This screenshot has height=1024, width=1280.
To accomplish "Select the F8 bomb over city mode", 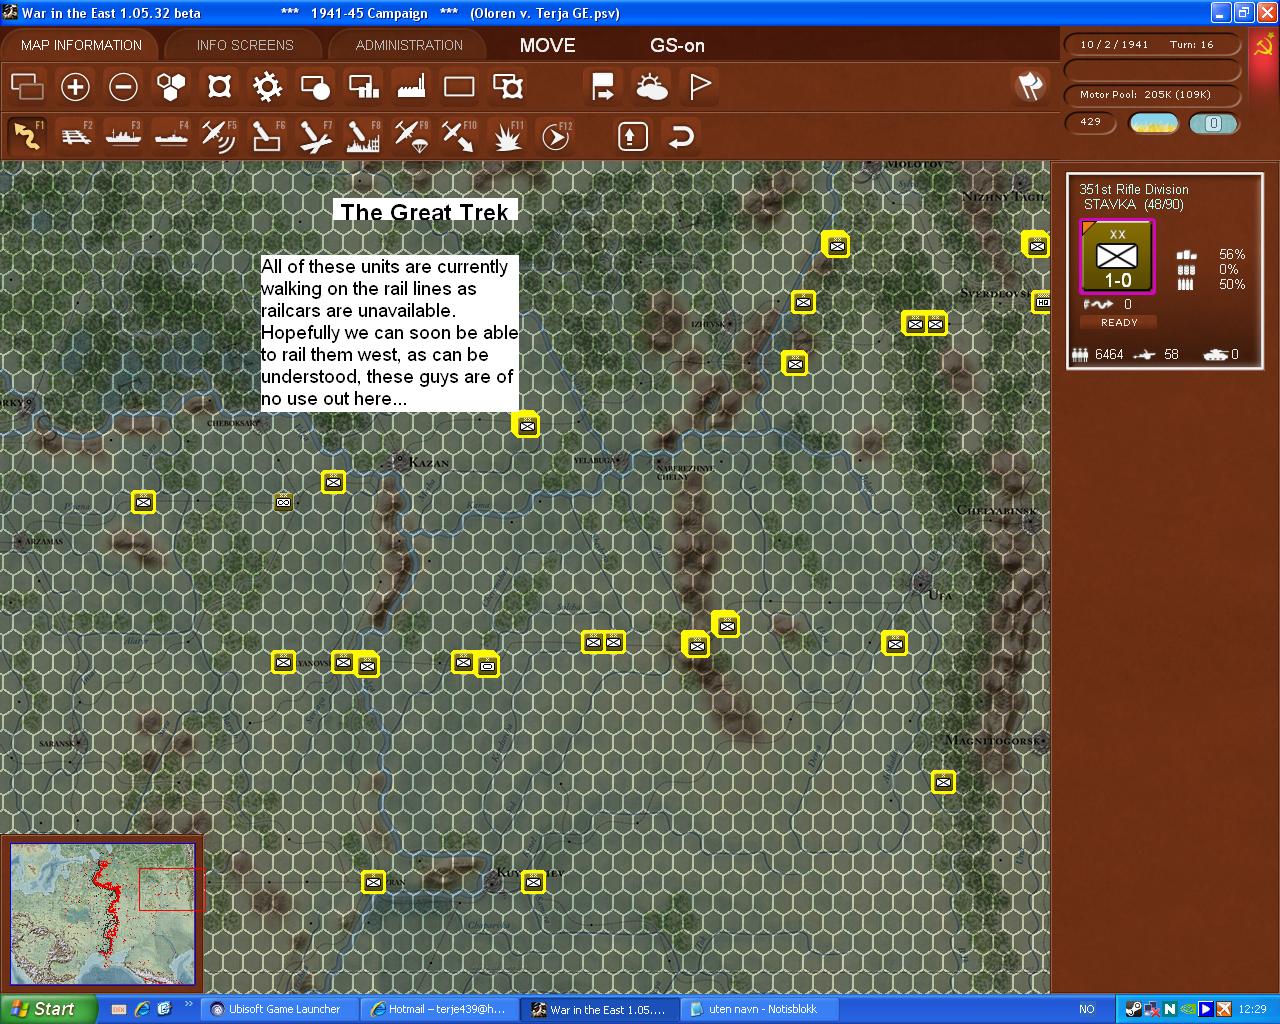I will (x=363, y=135).
